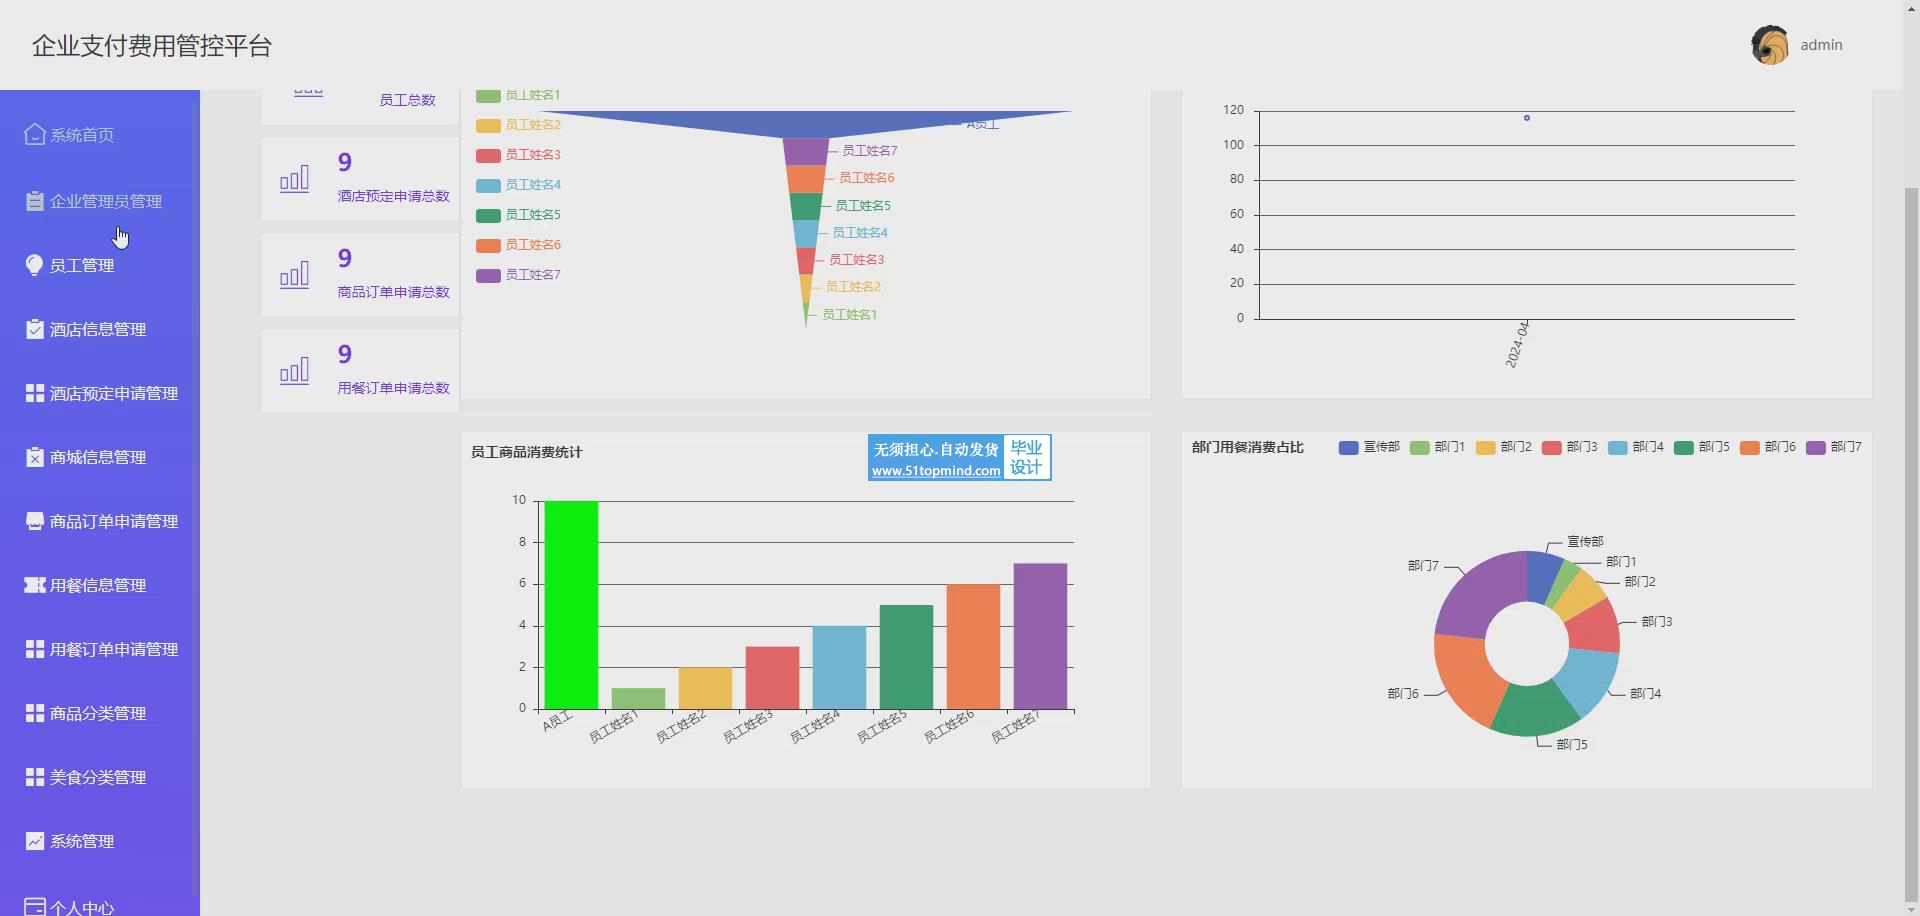Toggle 员工姓名3 legend in funnel chart
The width and height of the screenshot is (1920, 916).
point(518,155)
